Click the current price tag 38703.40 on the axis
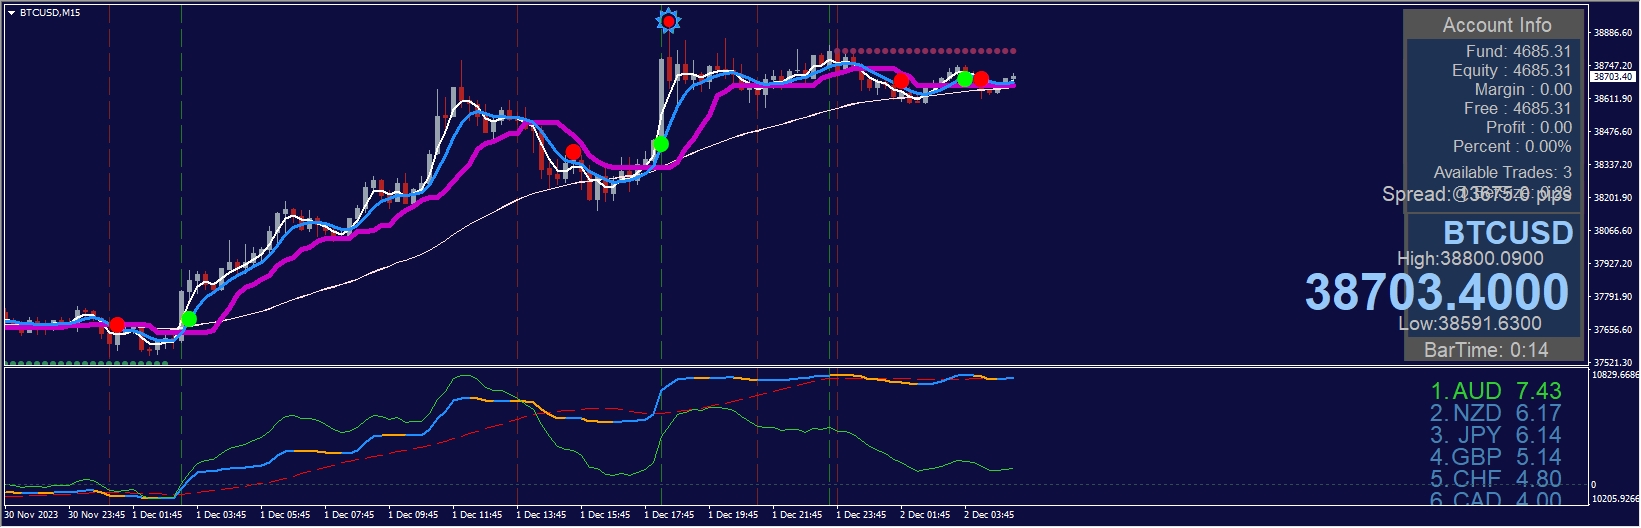This screenshot has width=1641, height=528. (1612, 77)
